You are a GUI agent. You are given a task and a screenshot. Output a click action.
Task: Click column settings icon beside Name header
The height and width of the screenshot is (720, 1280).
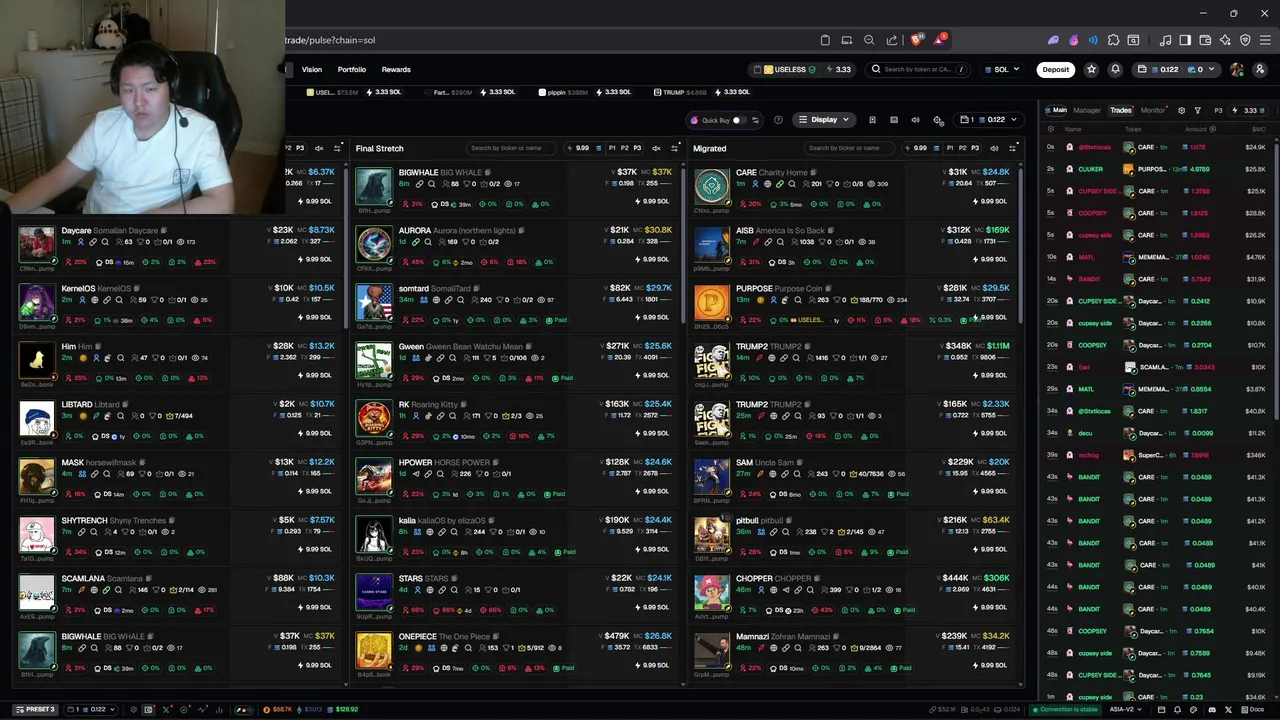pos(1050,129)
